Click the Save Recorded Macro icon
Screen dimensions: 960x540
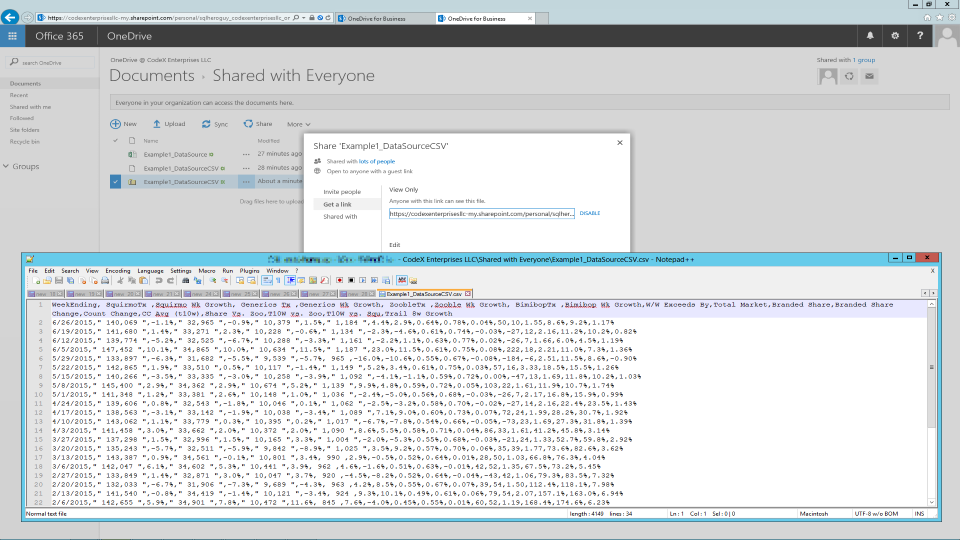(x=386, y=280)
